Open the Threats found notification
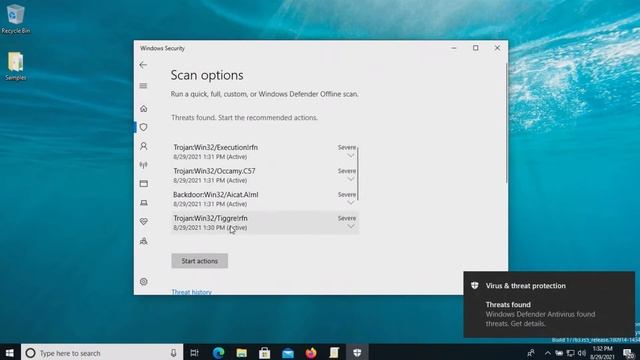This screenshot has width=640, height=360. (549, 304)
